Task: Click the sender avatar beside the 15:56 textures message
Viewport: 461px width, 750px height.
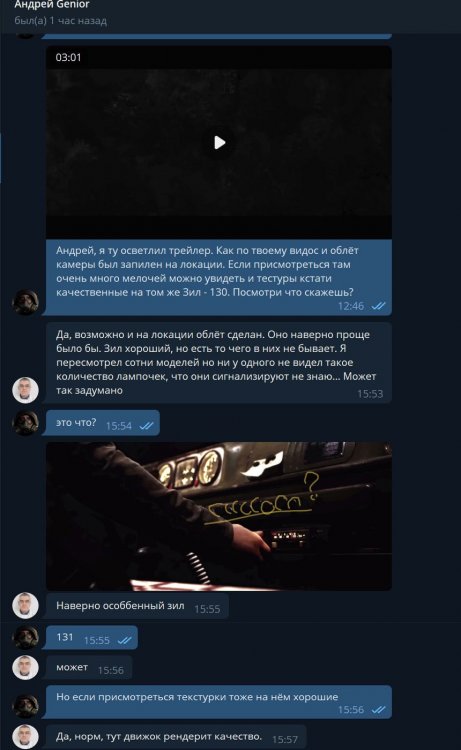Action: point(25,705)
